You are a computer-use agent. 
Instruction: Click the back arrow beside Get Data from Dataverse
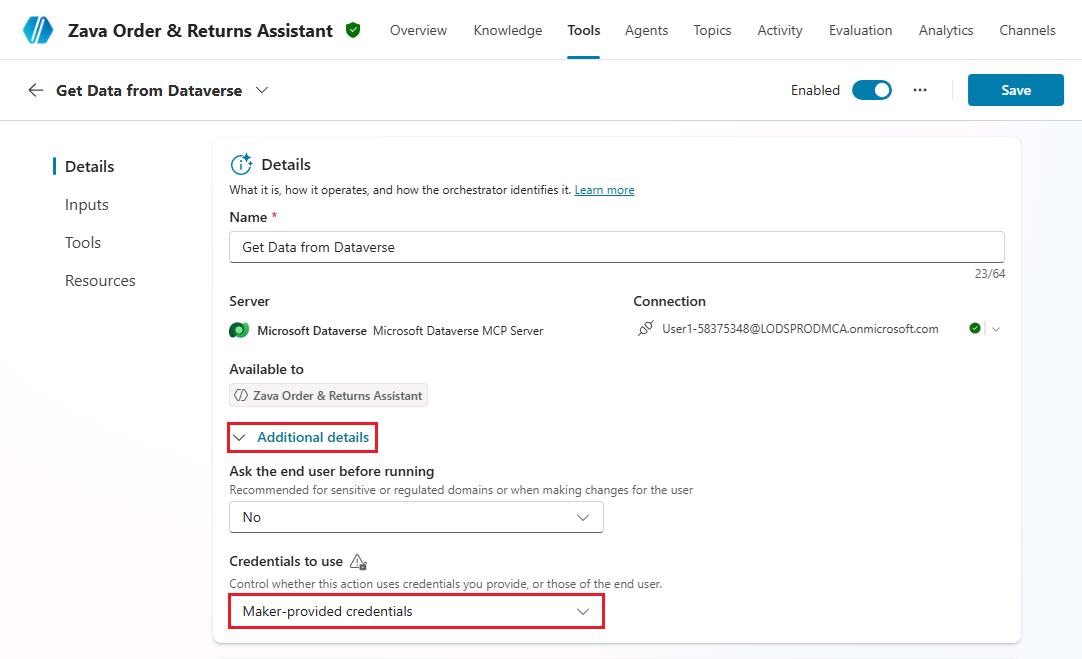(35, 90)
